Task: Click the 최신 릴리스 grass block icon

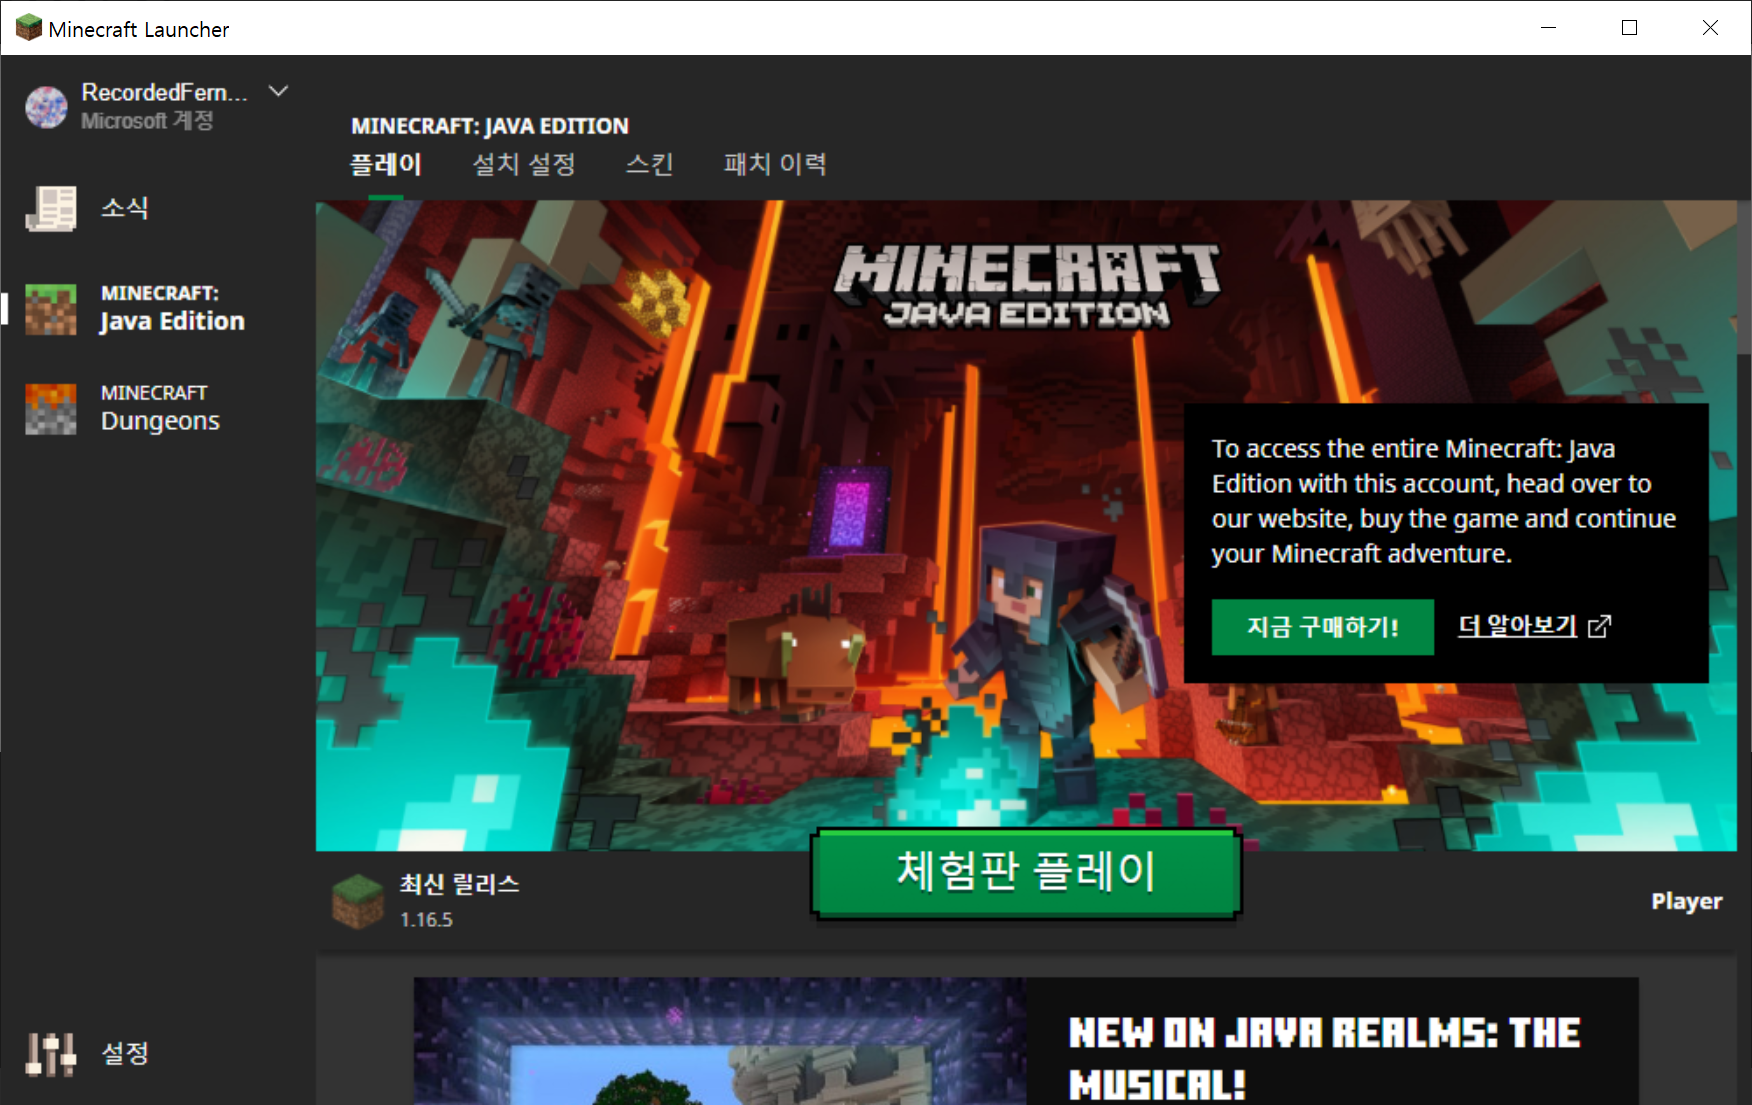Action: click(x=358, y=901)
